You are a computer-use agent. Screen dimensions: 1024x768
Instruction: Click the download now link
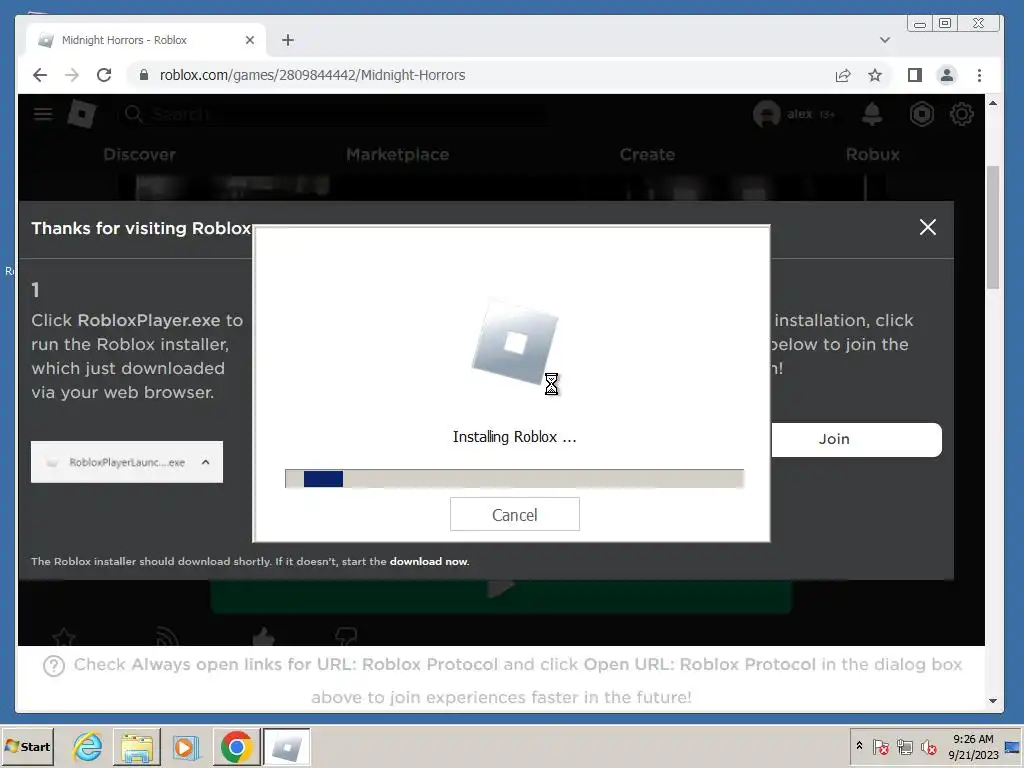pyautogui.click(x=429, y=562)
